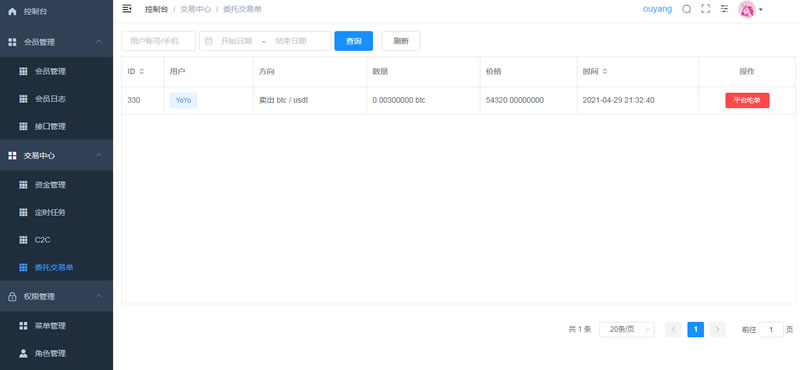This screenshot has height=370, width=800.
Task: Click the 用户 column header
Action: pos(177,71)
